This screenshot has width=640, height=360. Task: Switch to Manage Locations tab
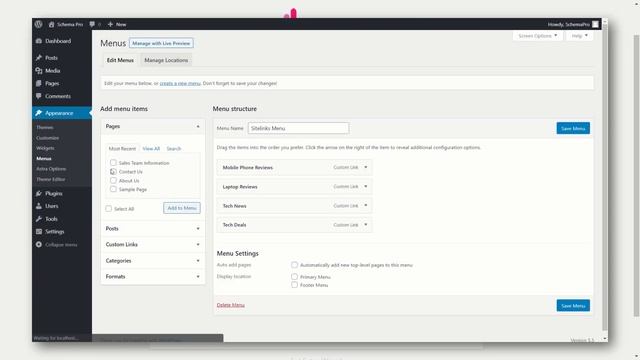click(166, 60)
